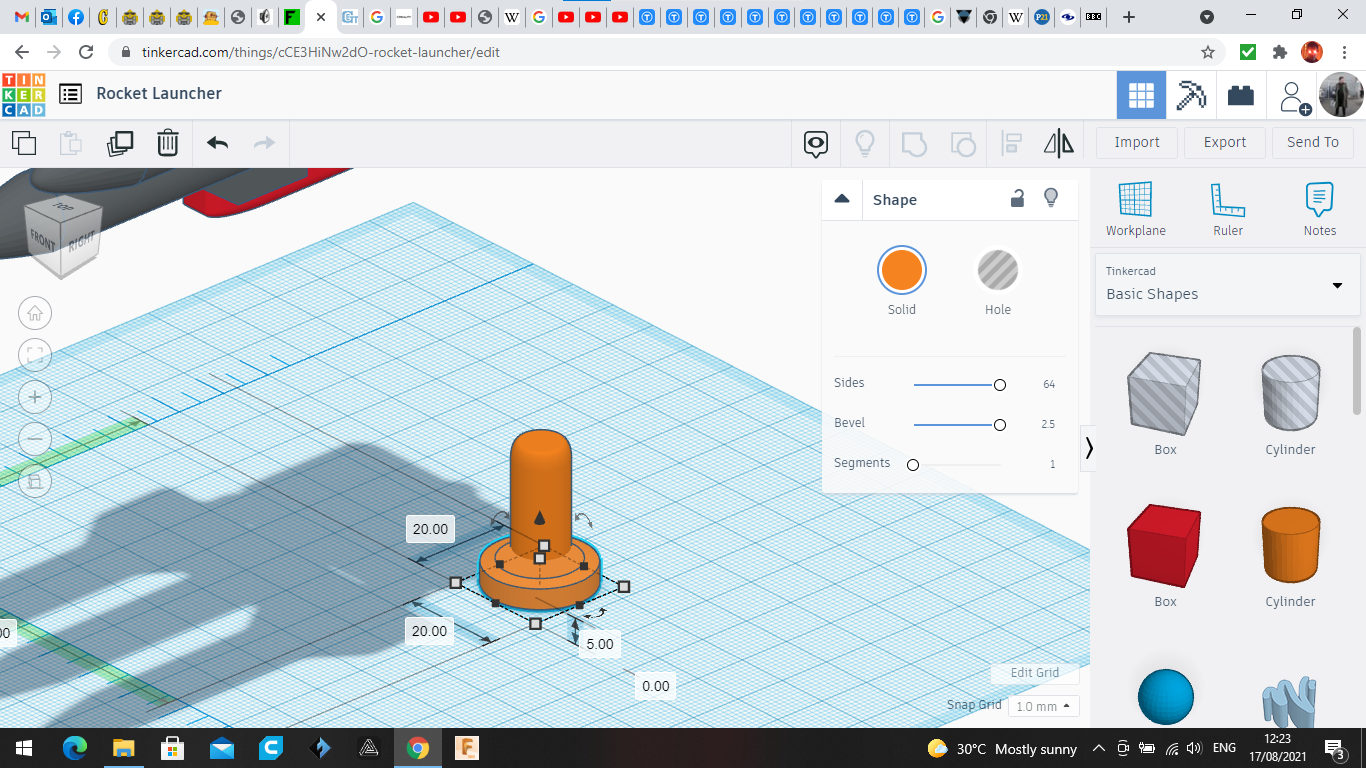Click the view cube

click(63, 236)
